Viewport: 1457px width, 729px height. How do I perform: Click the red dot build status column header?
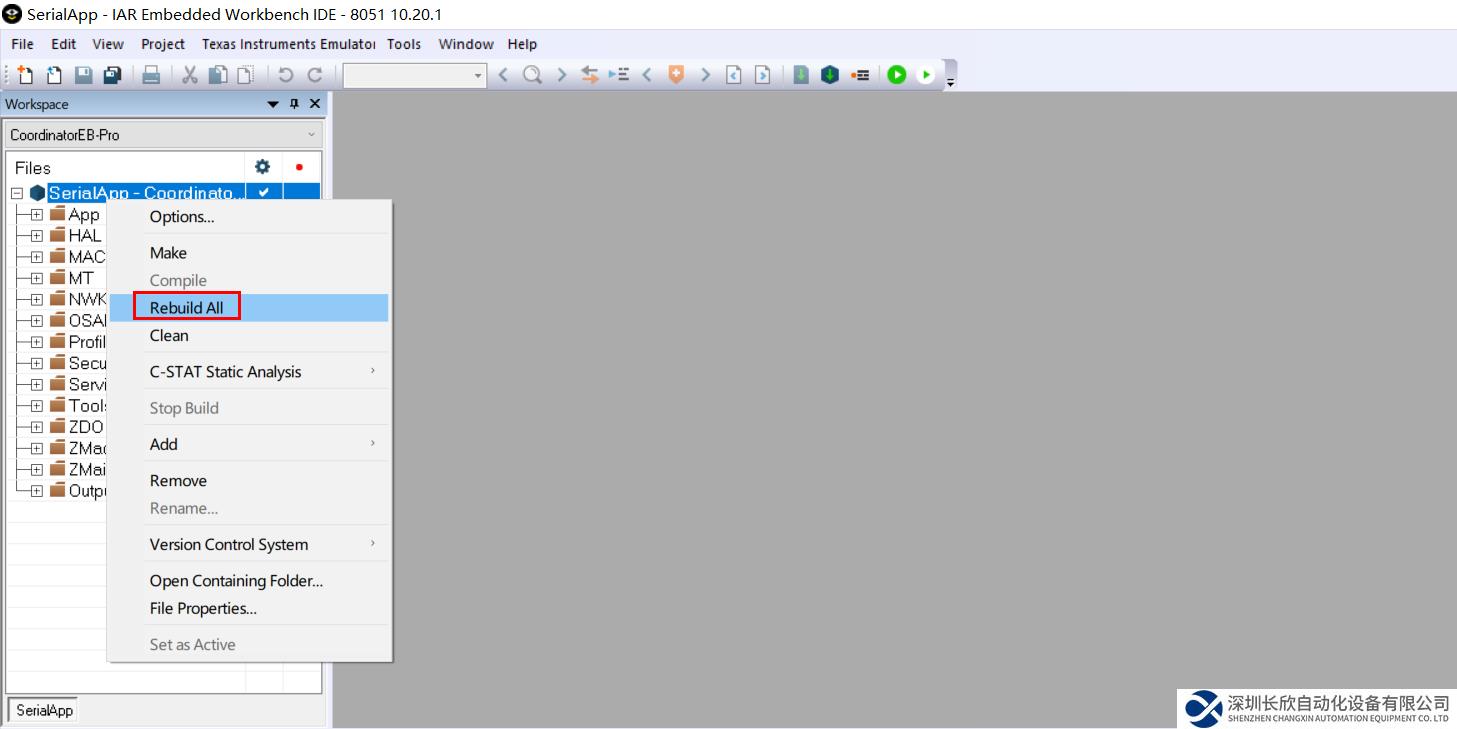(x=299, y=167)
